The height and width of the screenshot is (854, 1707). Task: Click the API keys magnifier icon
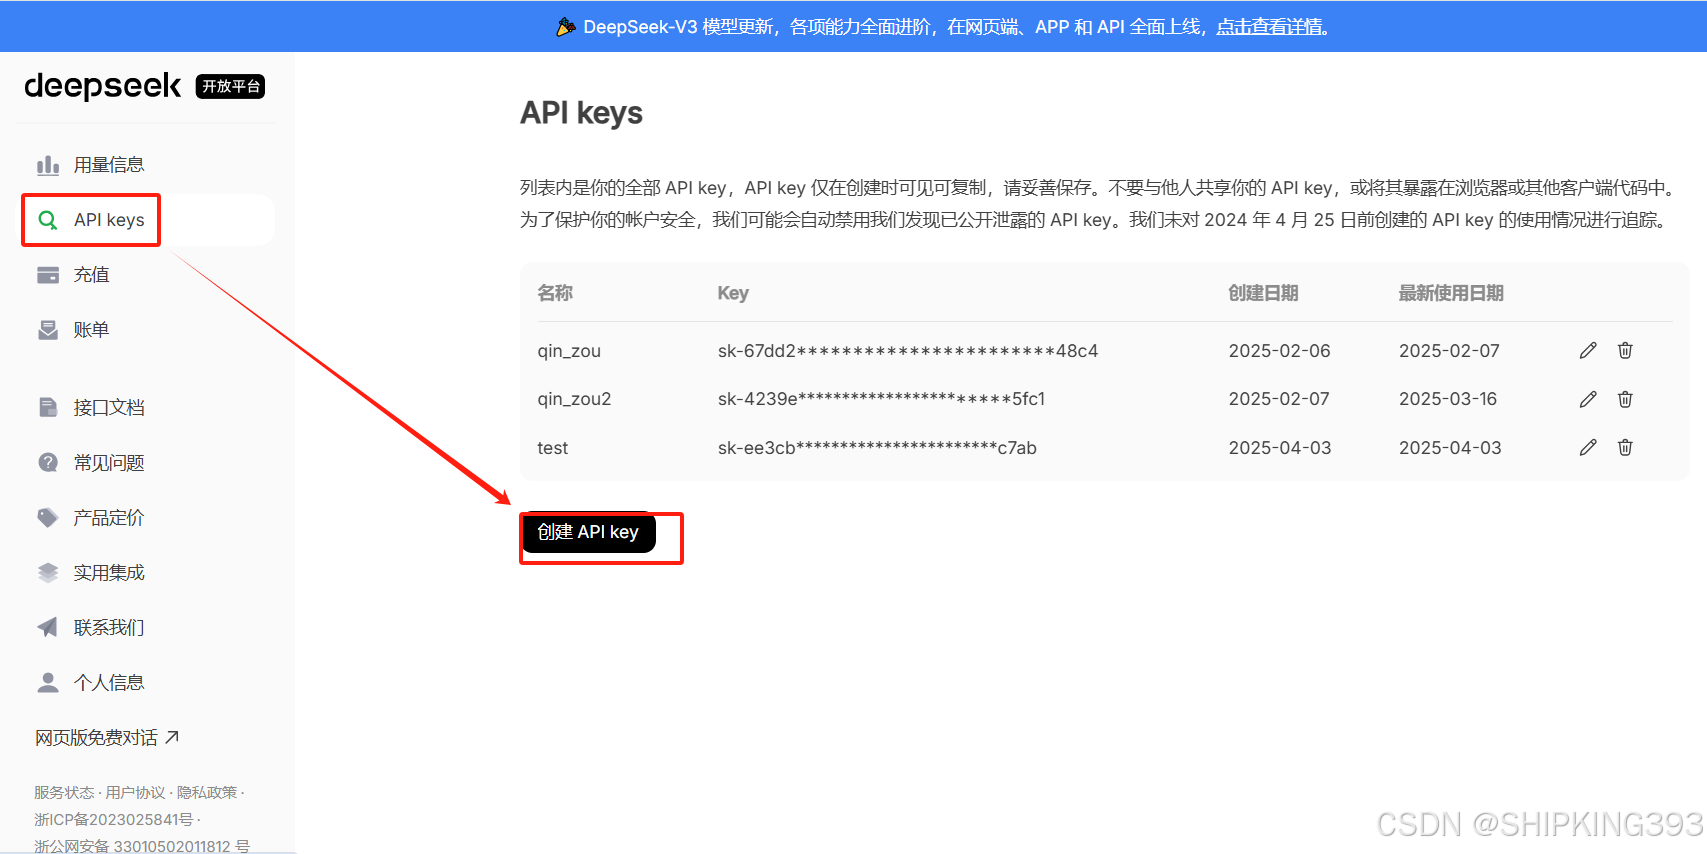point(48,220)
